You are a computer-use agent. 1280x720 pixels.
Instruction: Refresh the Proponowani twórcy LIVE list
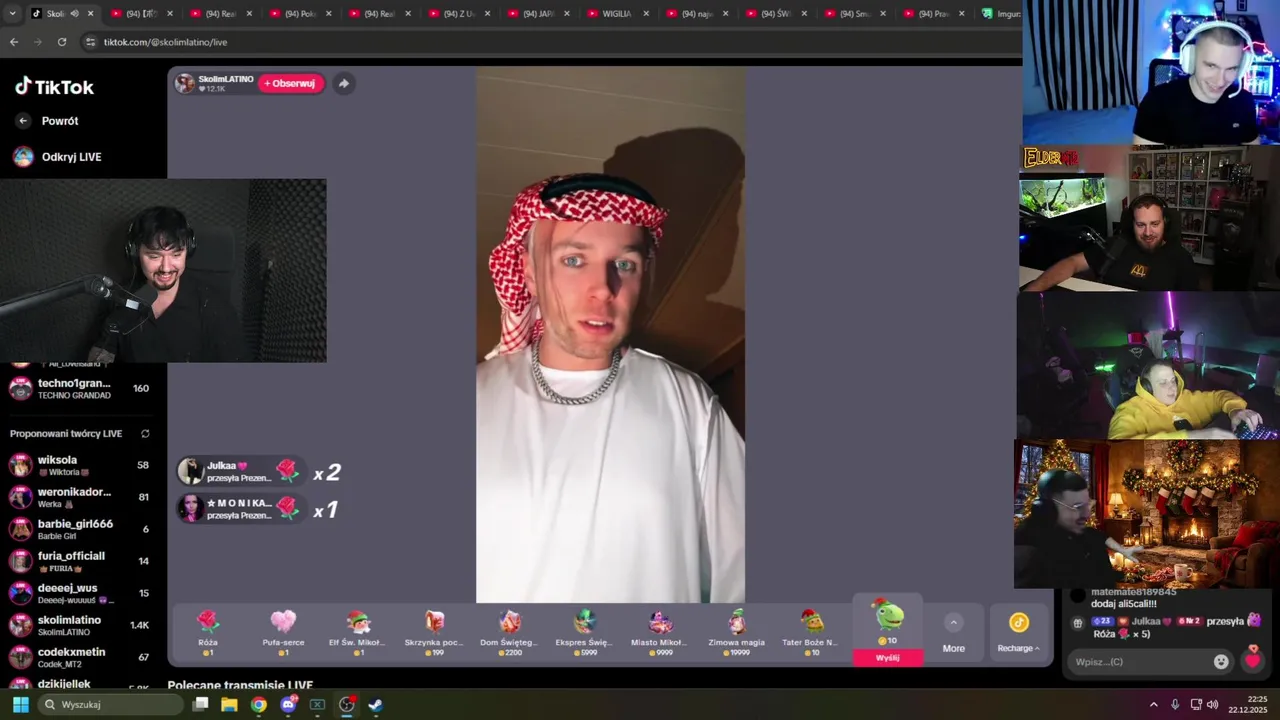click(x=145, y=434)
